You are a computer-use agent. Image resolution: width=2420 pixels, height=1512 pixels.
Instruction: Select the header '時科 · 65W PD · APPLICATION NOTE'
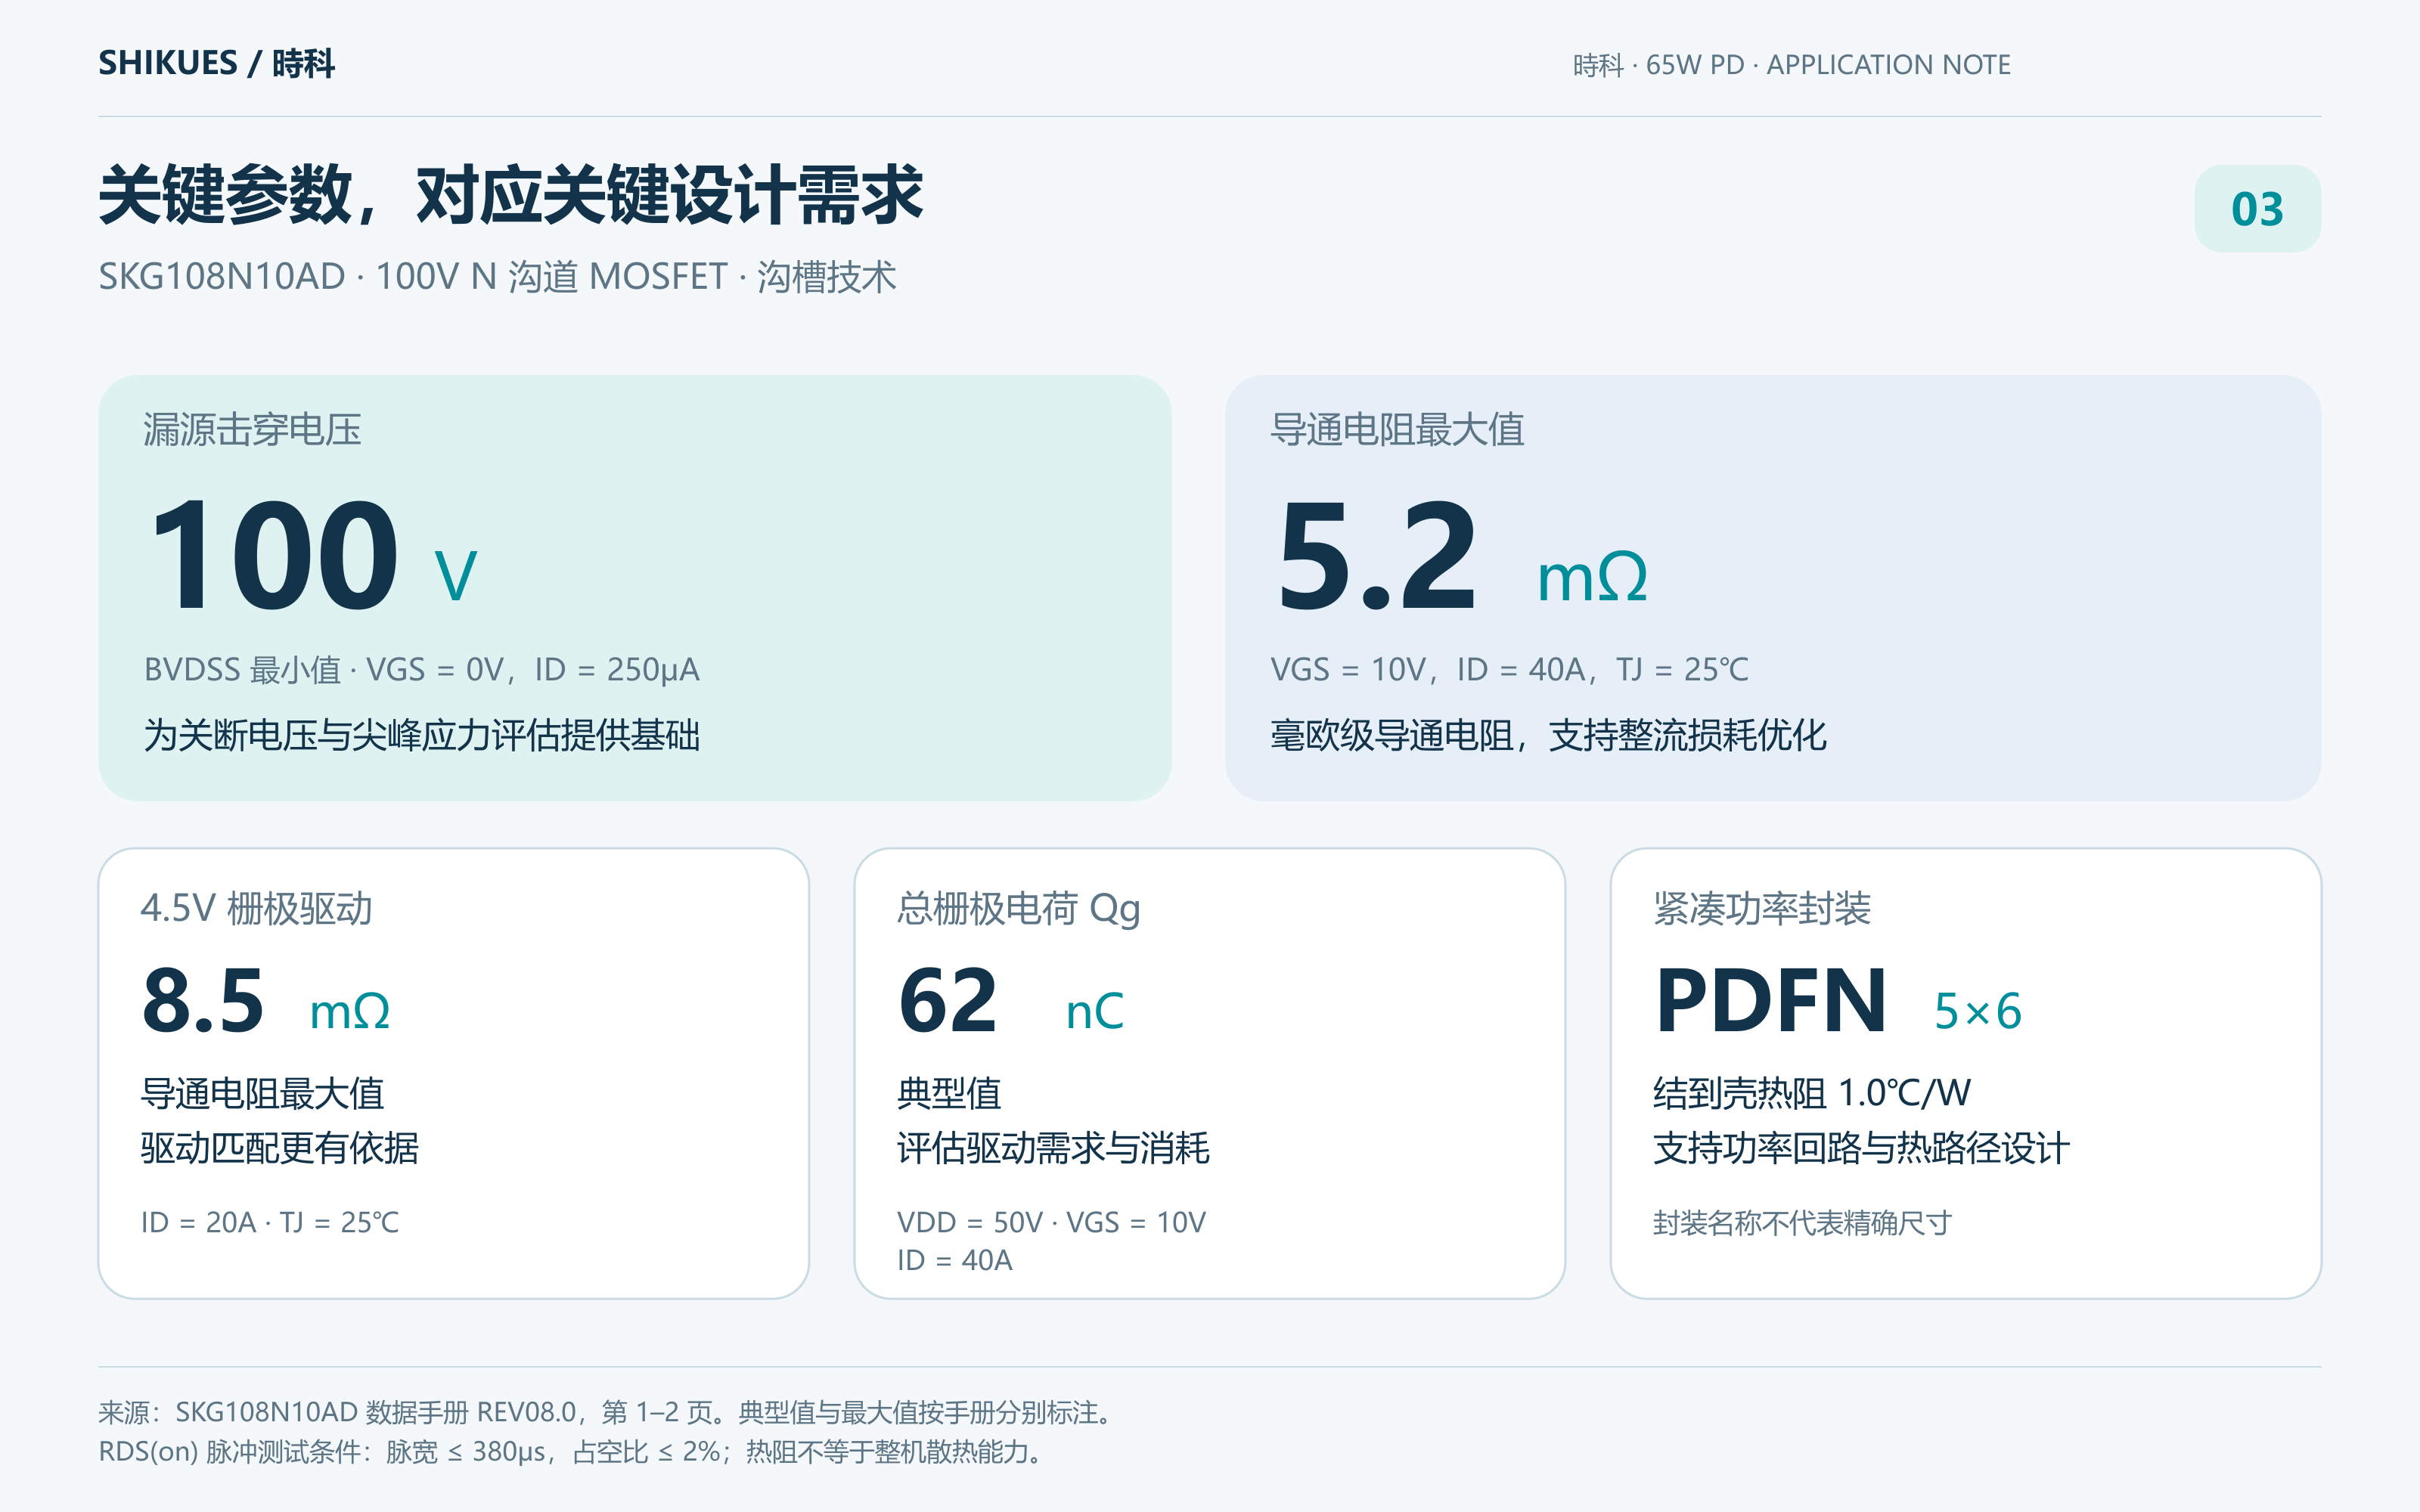click(x=1791, y=65)
